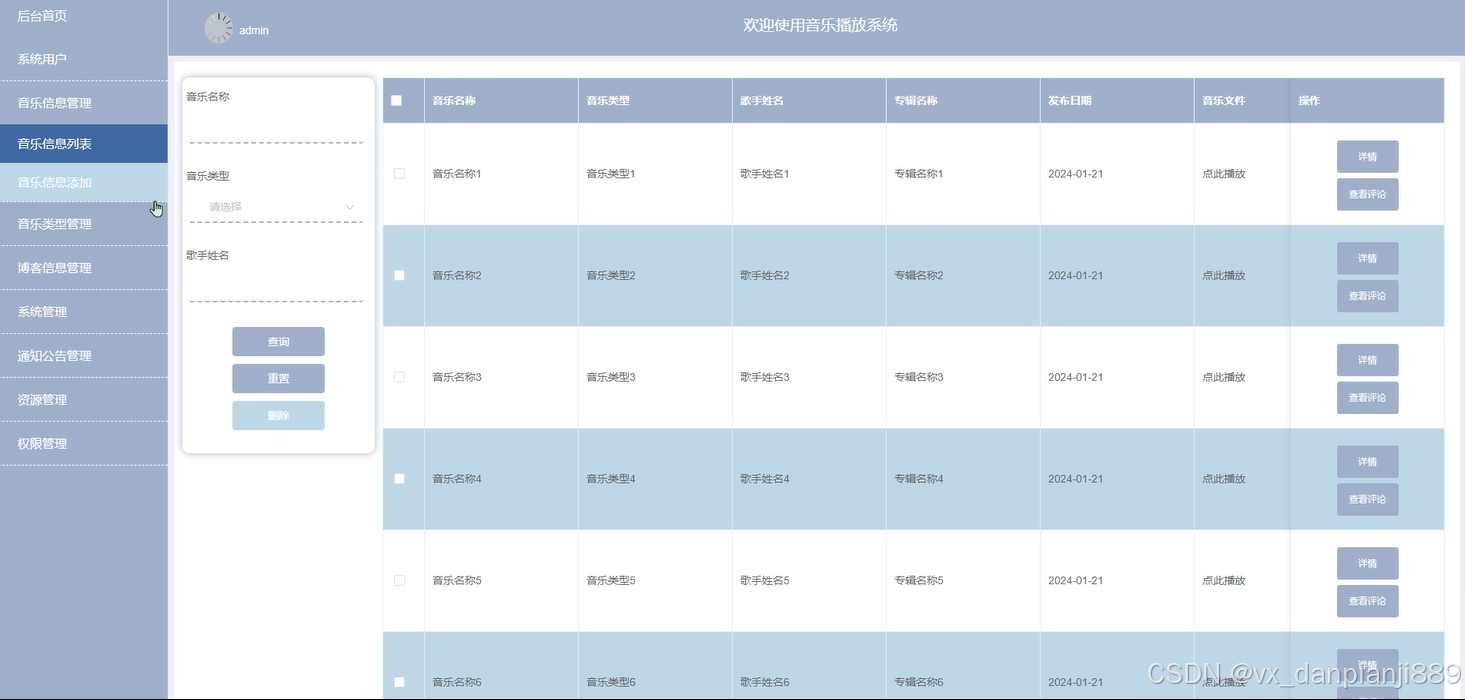Screen dimensions: 1465x700
Task: Click the 查询 search button
Action: 278,342
